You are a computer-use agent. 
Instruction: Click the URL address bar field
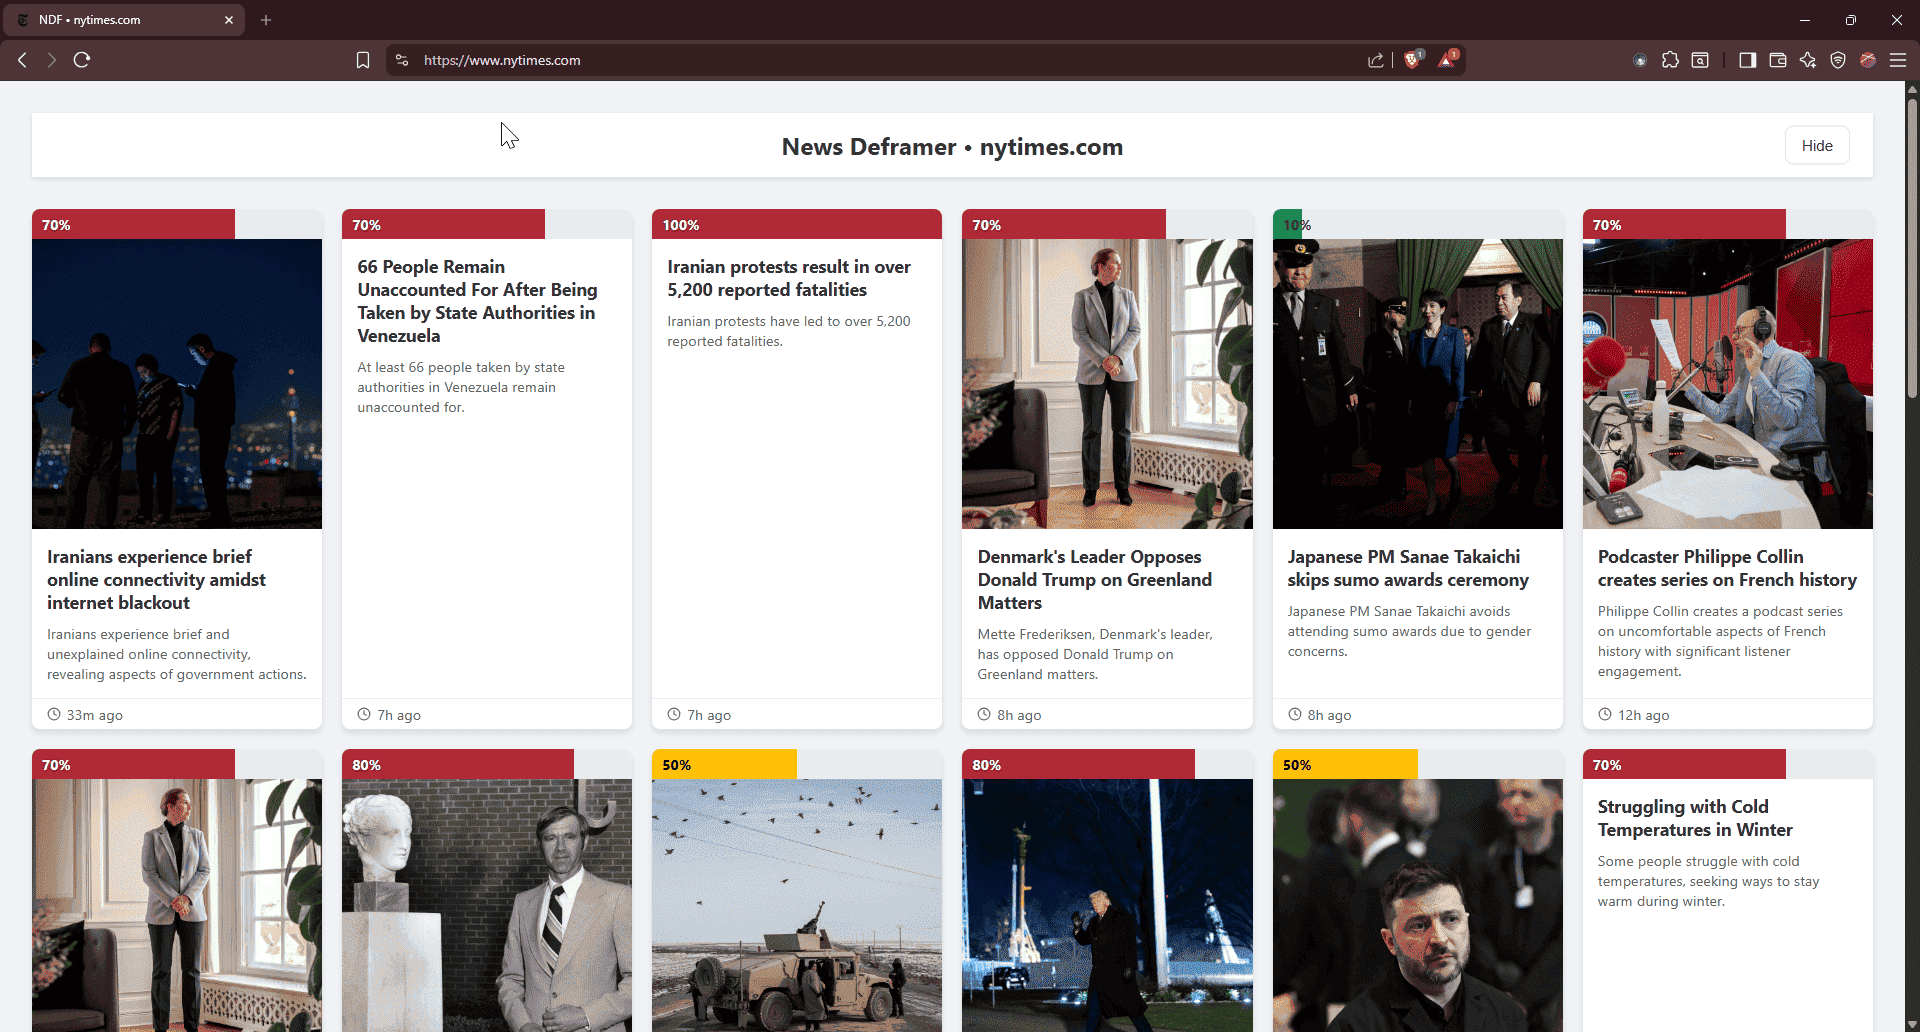point(880,60)
